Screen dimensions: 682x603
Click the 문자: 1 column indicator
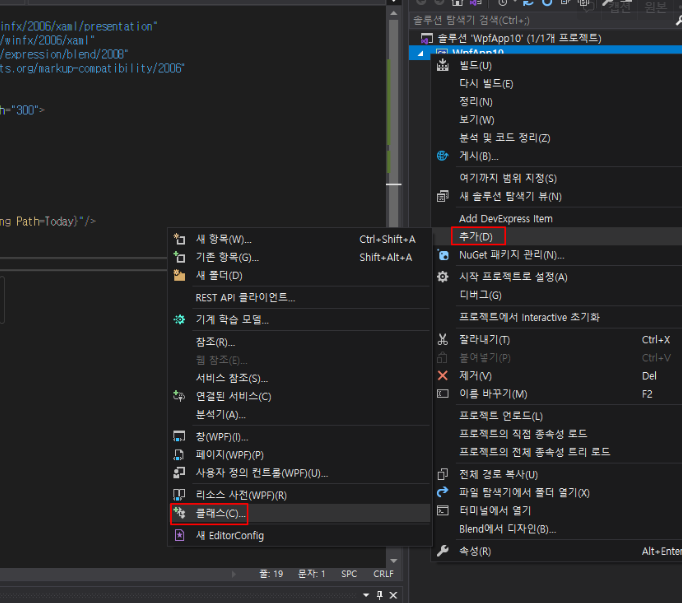point(311,574)
